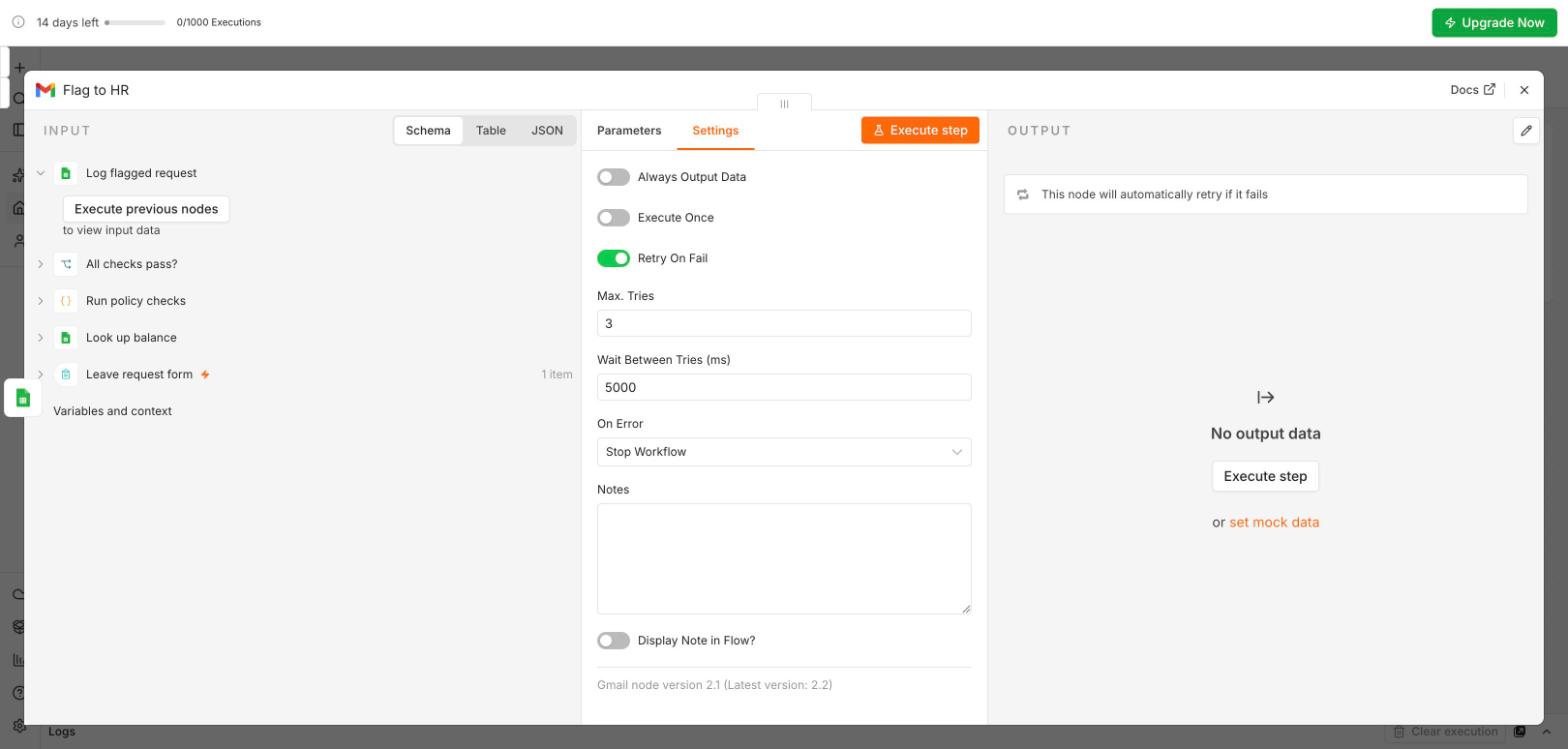Click the If branch icon of All checks pass?

coord(66,264)
